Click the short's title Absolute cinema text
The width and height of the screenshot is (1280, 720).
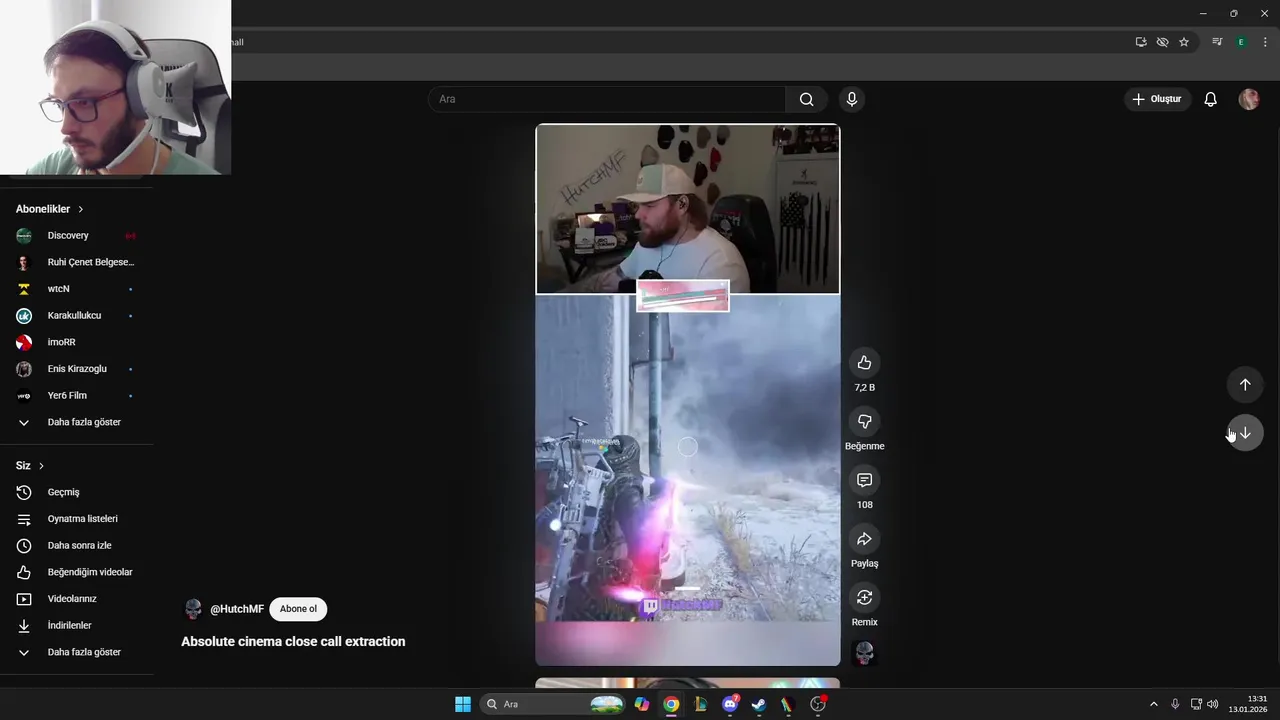pos(293,642)
